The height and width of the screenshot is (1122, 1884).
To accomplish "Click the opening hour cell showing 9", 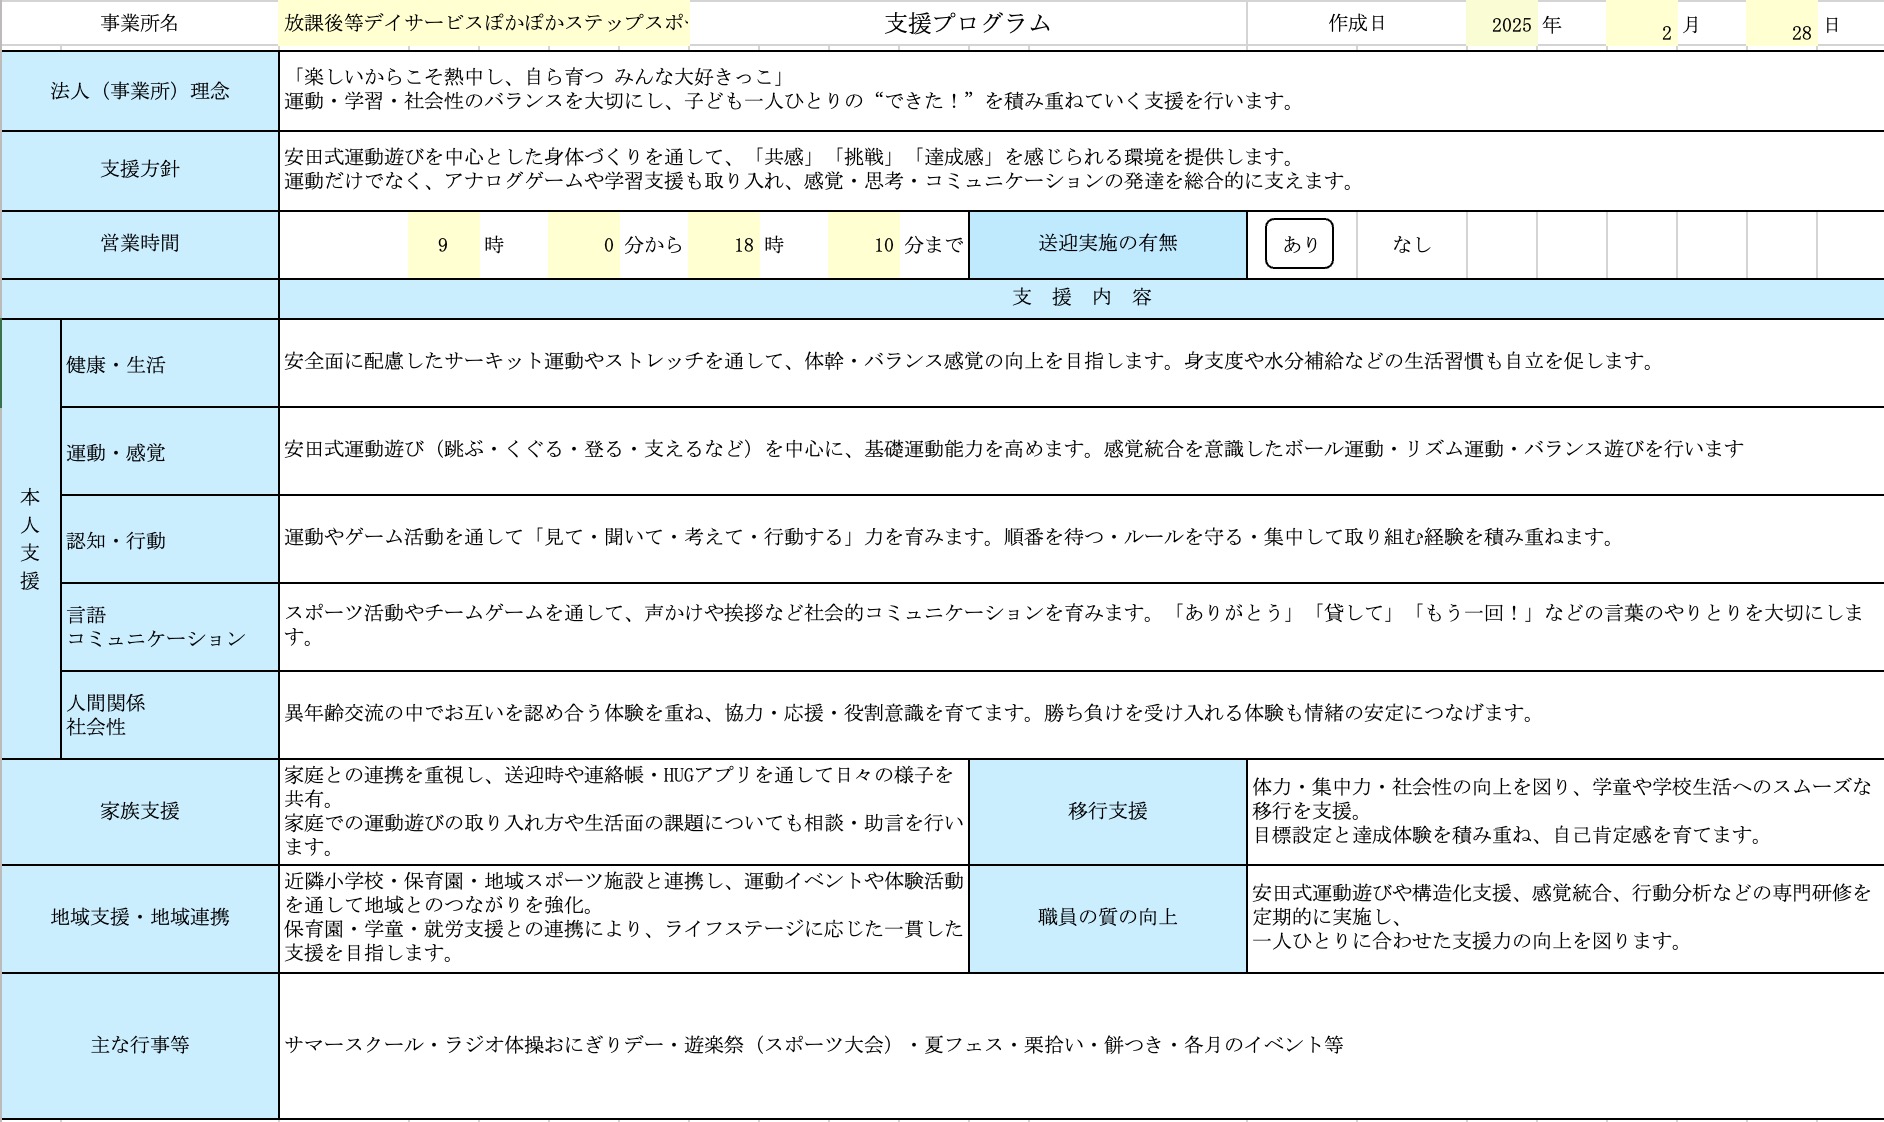I will click(443, 245).
